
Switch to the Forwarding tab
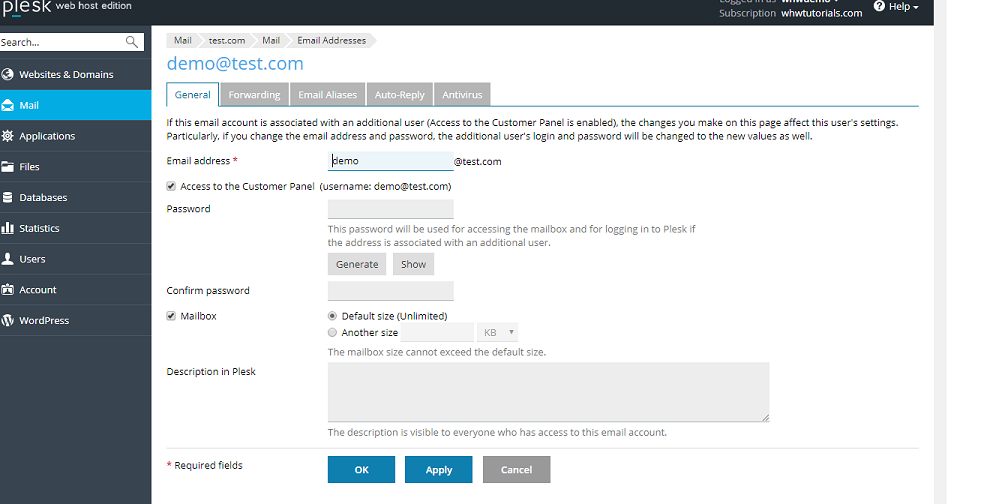254,95
